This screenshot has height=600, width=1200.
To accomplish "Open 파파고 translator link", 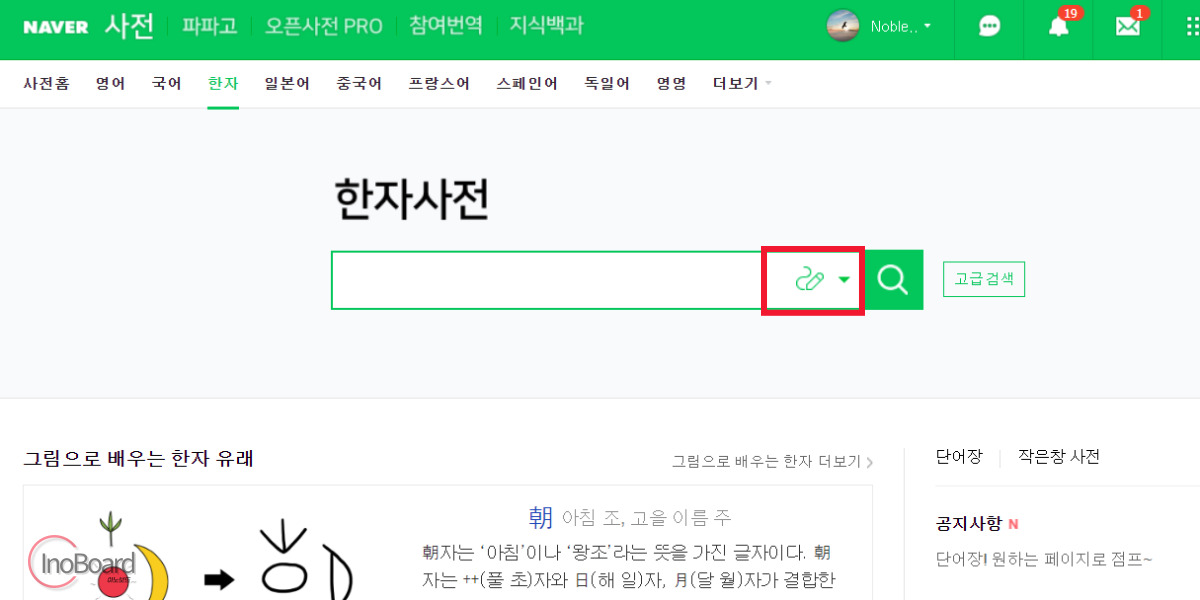I will click(210, 26).
